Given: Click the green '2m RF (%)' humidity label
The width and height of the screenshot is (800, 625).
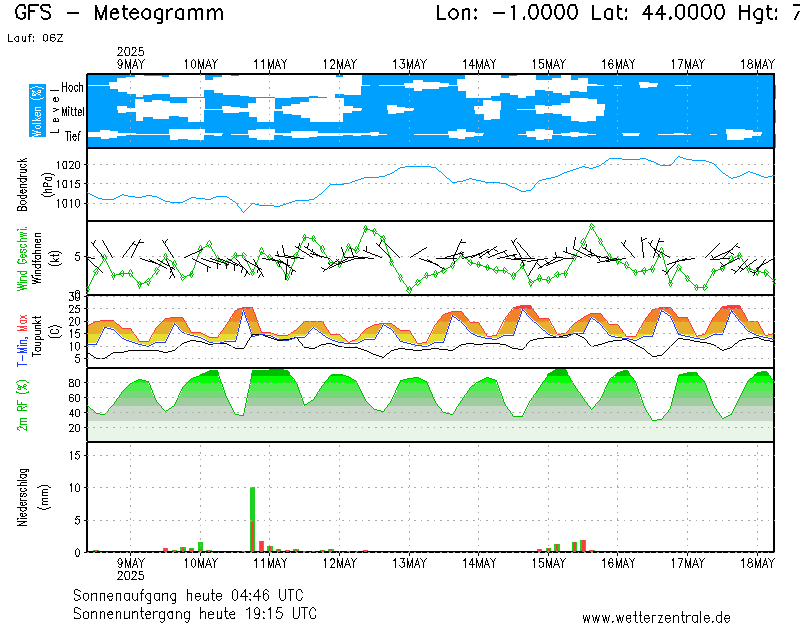Looking at the screenshot, I should 22,405.
